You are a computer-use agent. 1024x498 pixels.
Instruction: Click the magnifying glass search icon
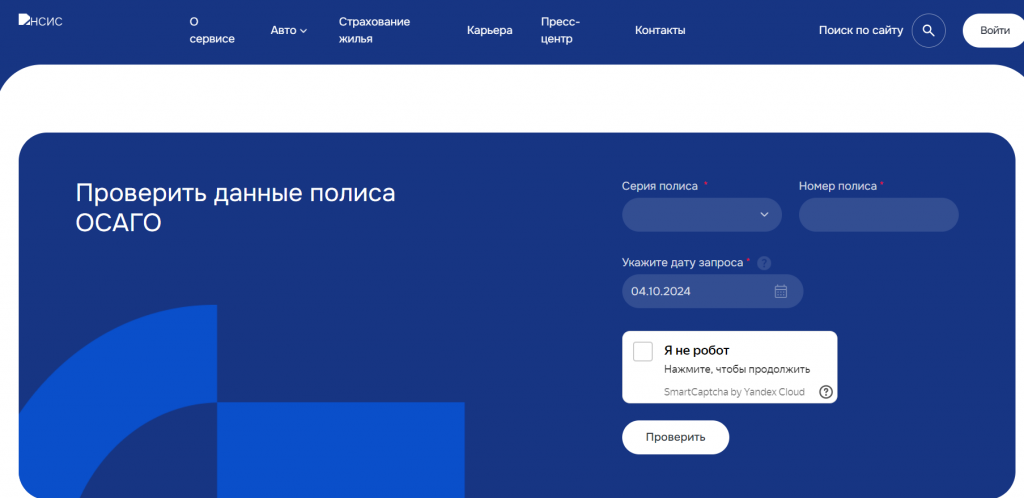pyautogui.click(x=928, y=30)
